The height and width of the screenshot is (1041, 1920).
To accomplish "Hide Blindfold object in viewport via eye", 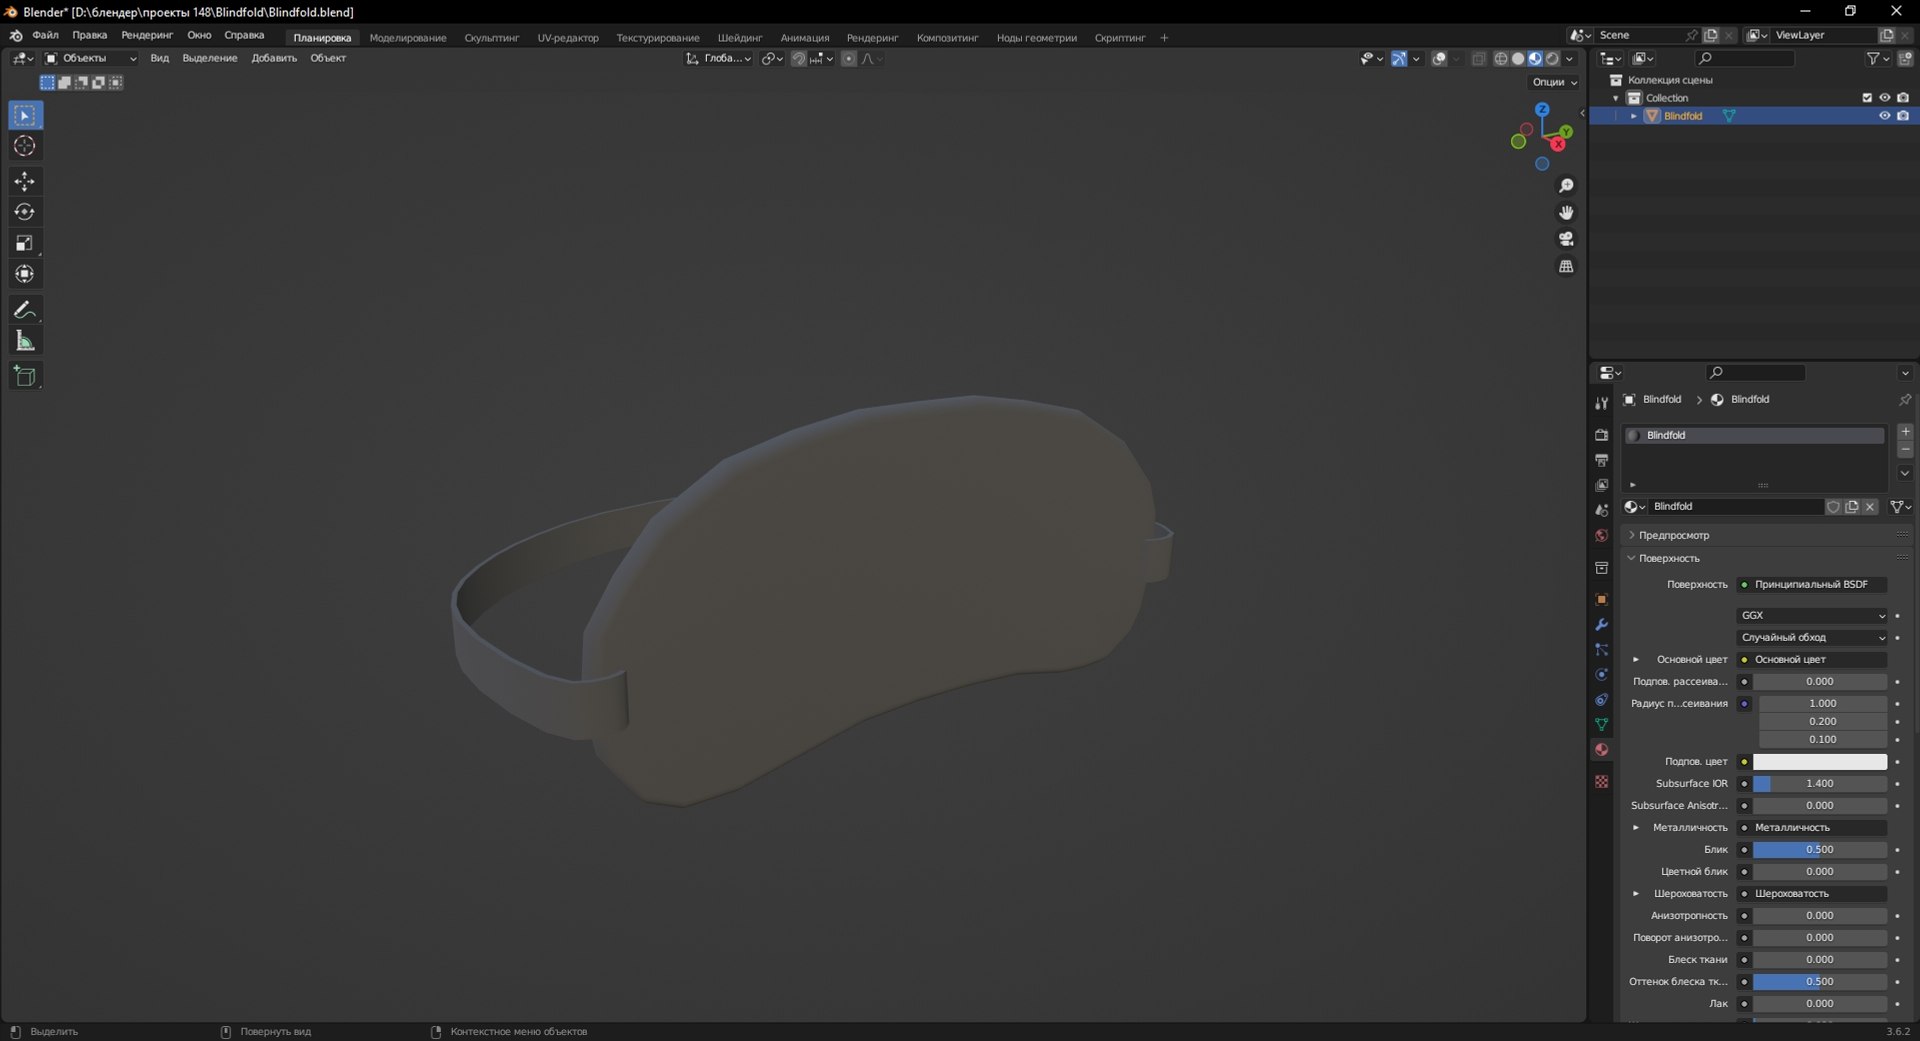I will (x=1884, y=116).
